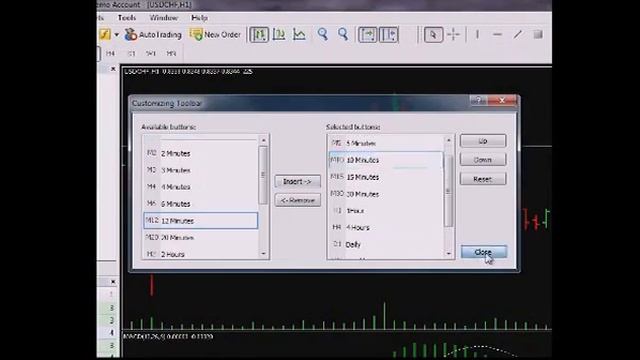Close the lower left side panel

click(x=113, y=282)
